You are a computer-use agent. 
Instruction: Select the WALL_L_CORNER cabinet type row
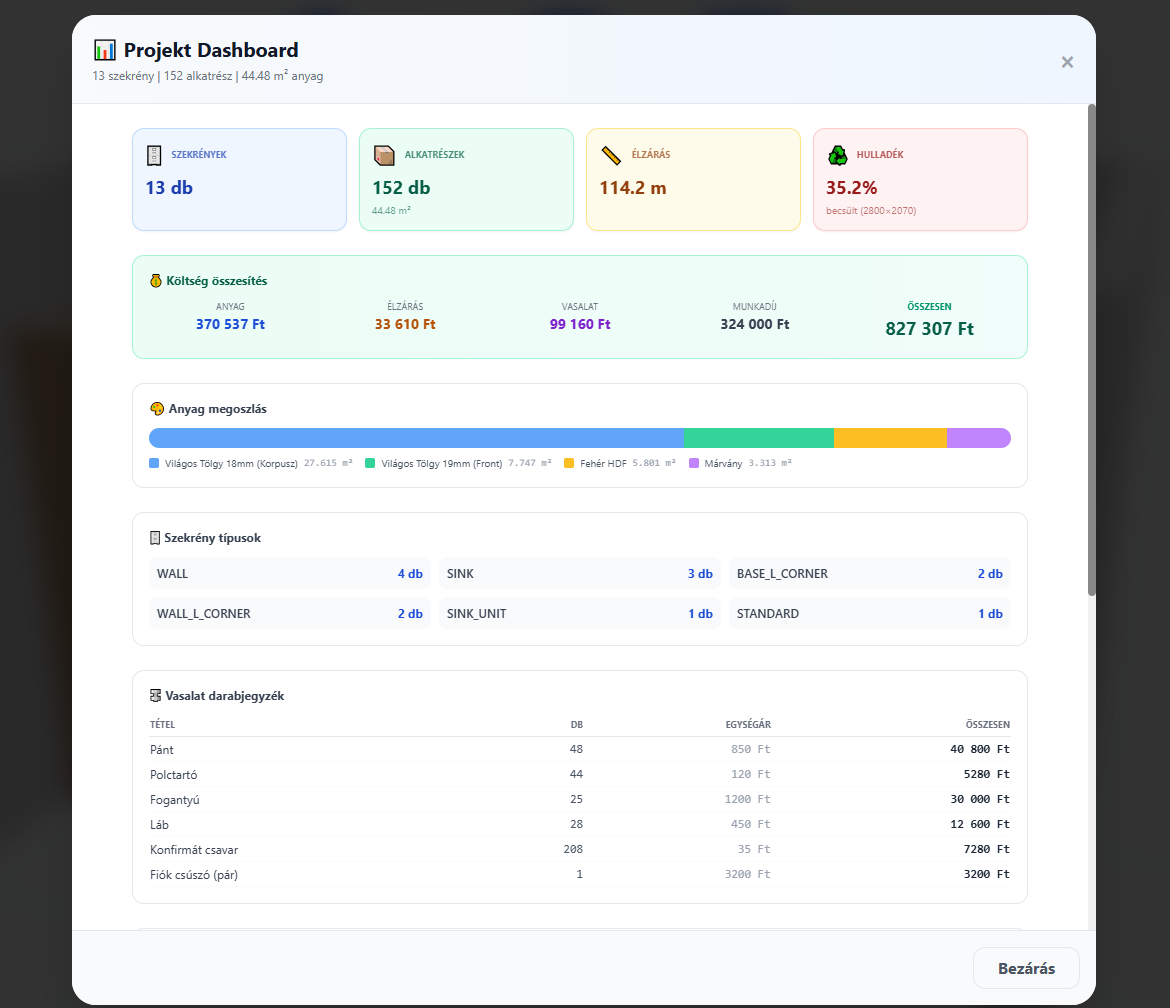(290, 613)
